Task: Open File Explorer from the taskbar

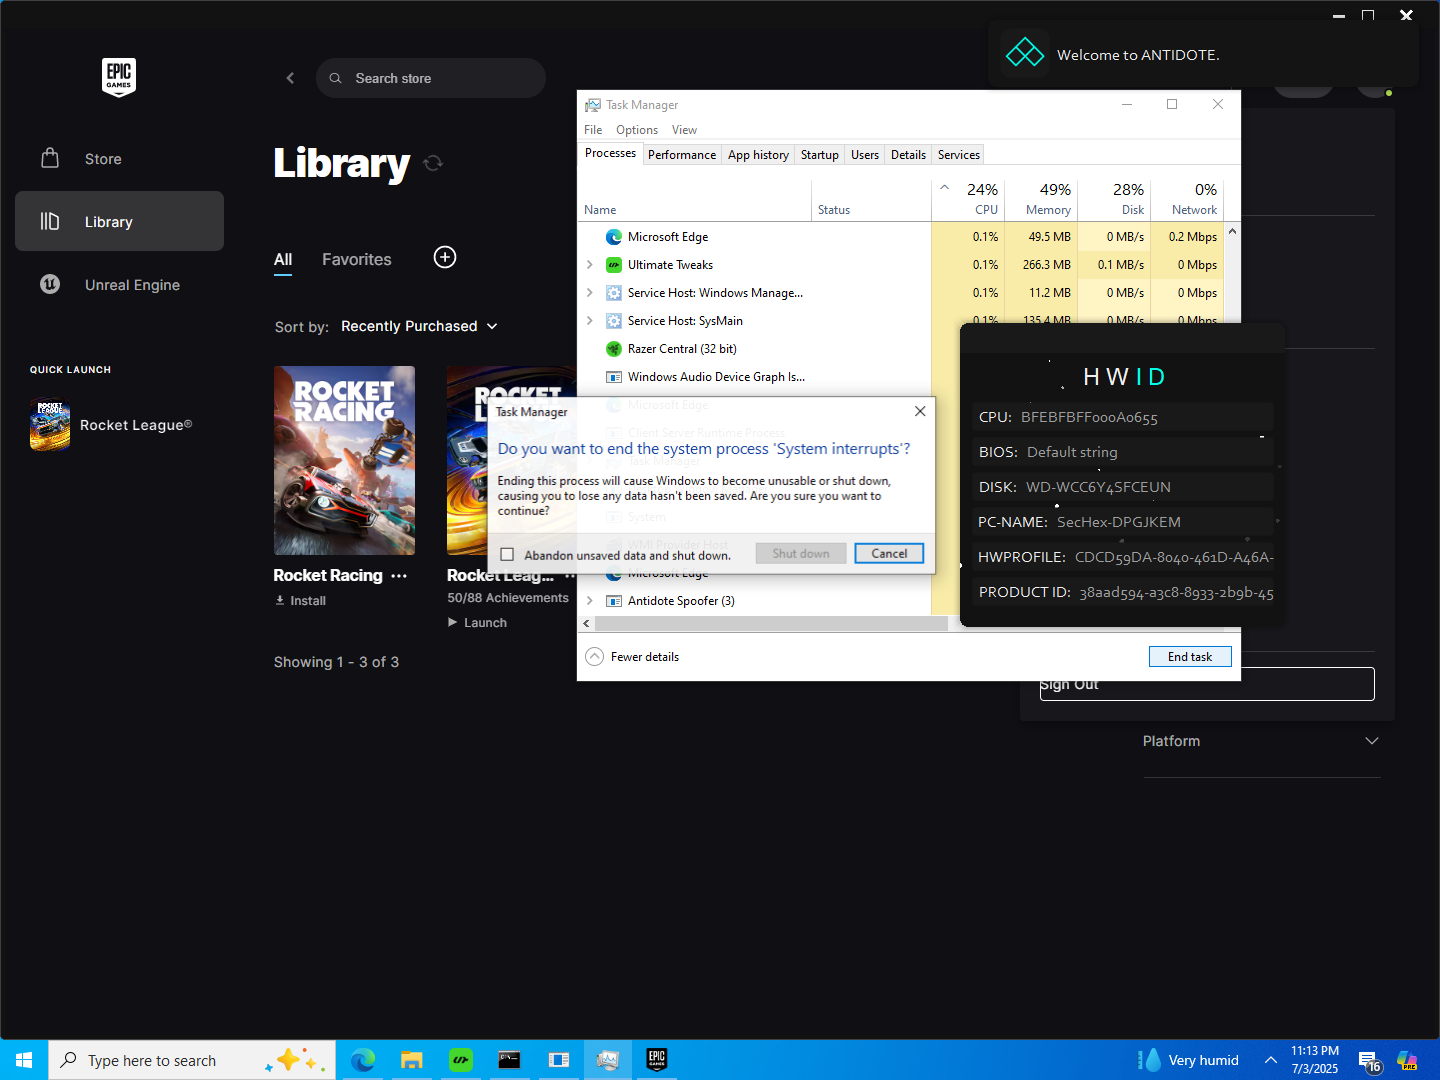Action: pyautogui.click(x=411, y=1060)
